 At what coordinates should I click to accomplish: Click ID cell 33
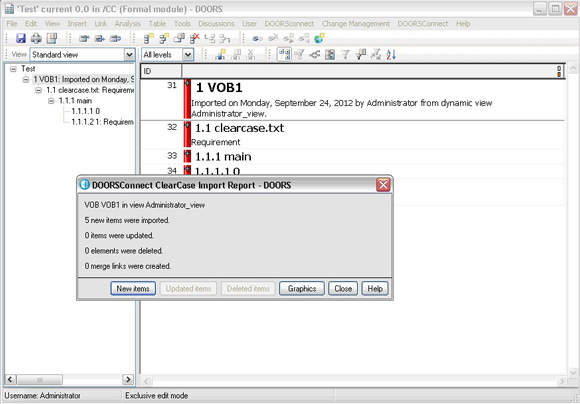(172, 156)
